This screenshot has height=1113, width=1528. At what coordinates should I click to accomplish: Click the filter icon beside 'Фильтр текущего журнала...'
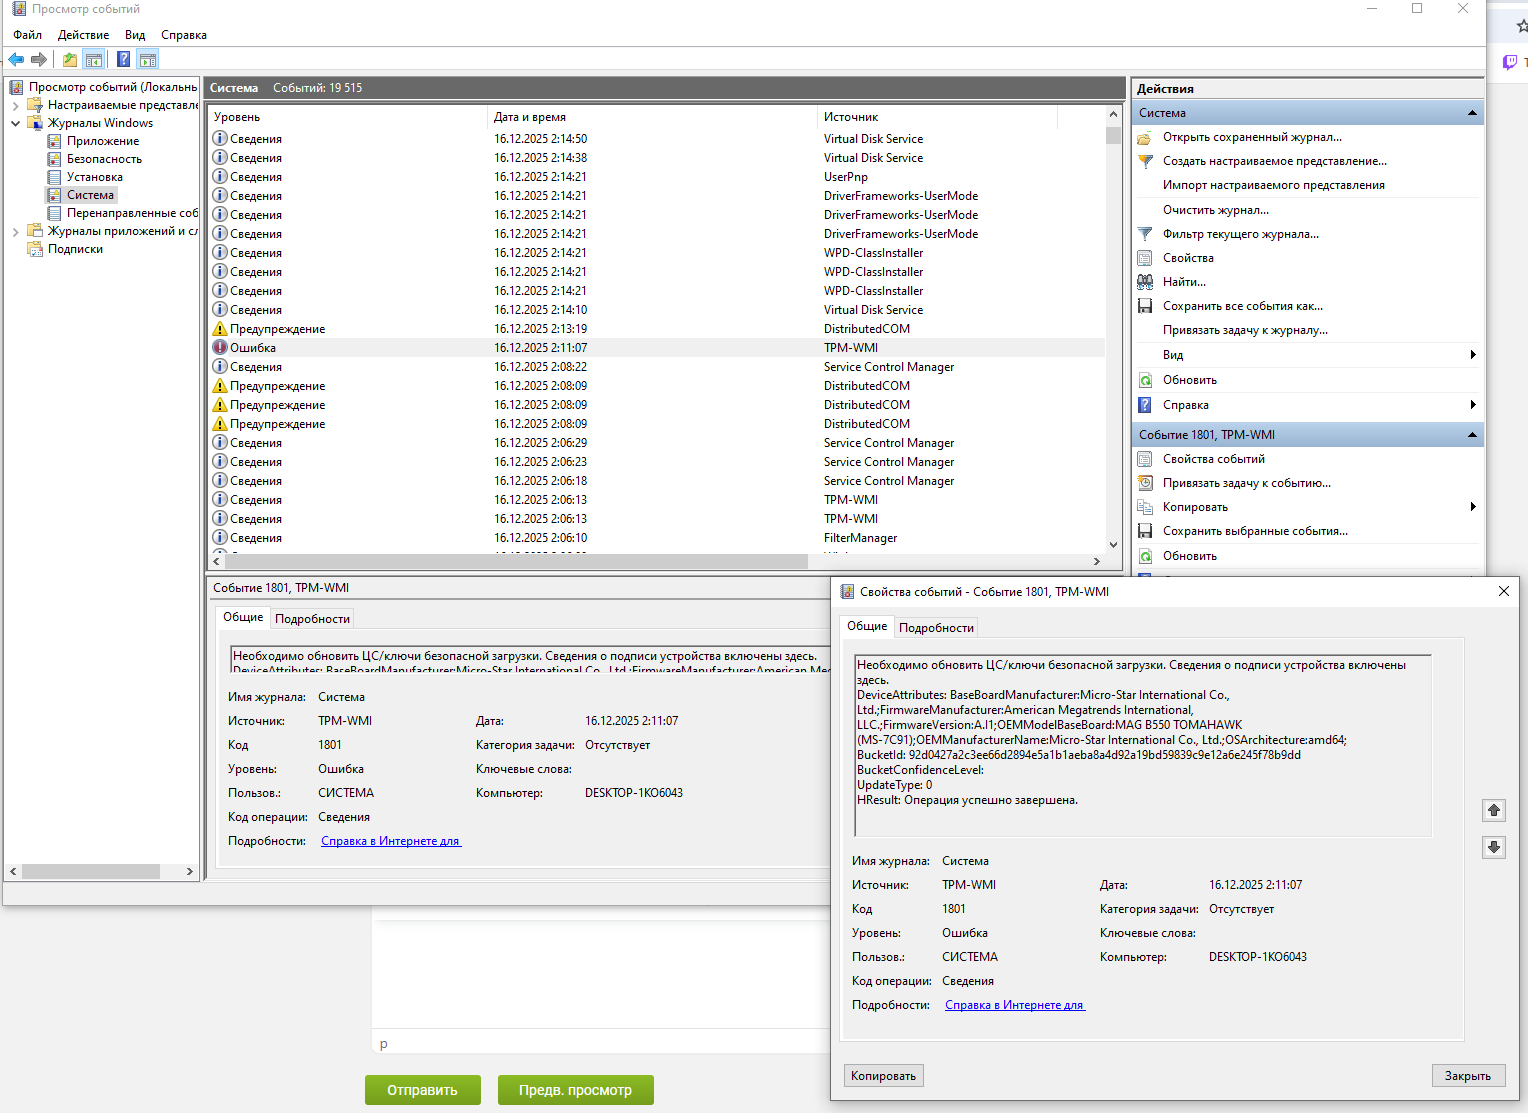tap(1145, 234)
